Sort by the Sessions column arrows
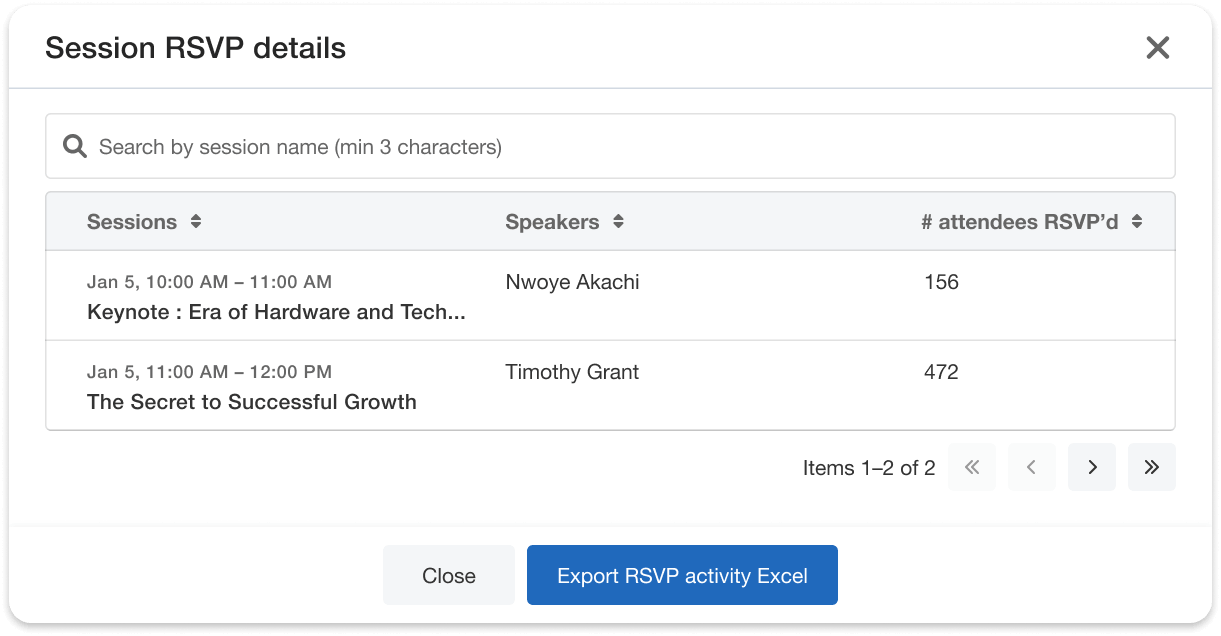This screenshot has width=1221, height=636. coord(196,222)
